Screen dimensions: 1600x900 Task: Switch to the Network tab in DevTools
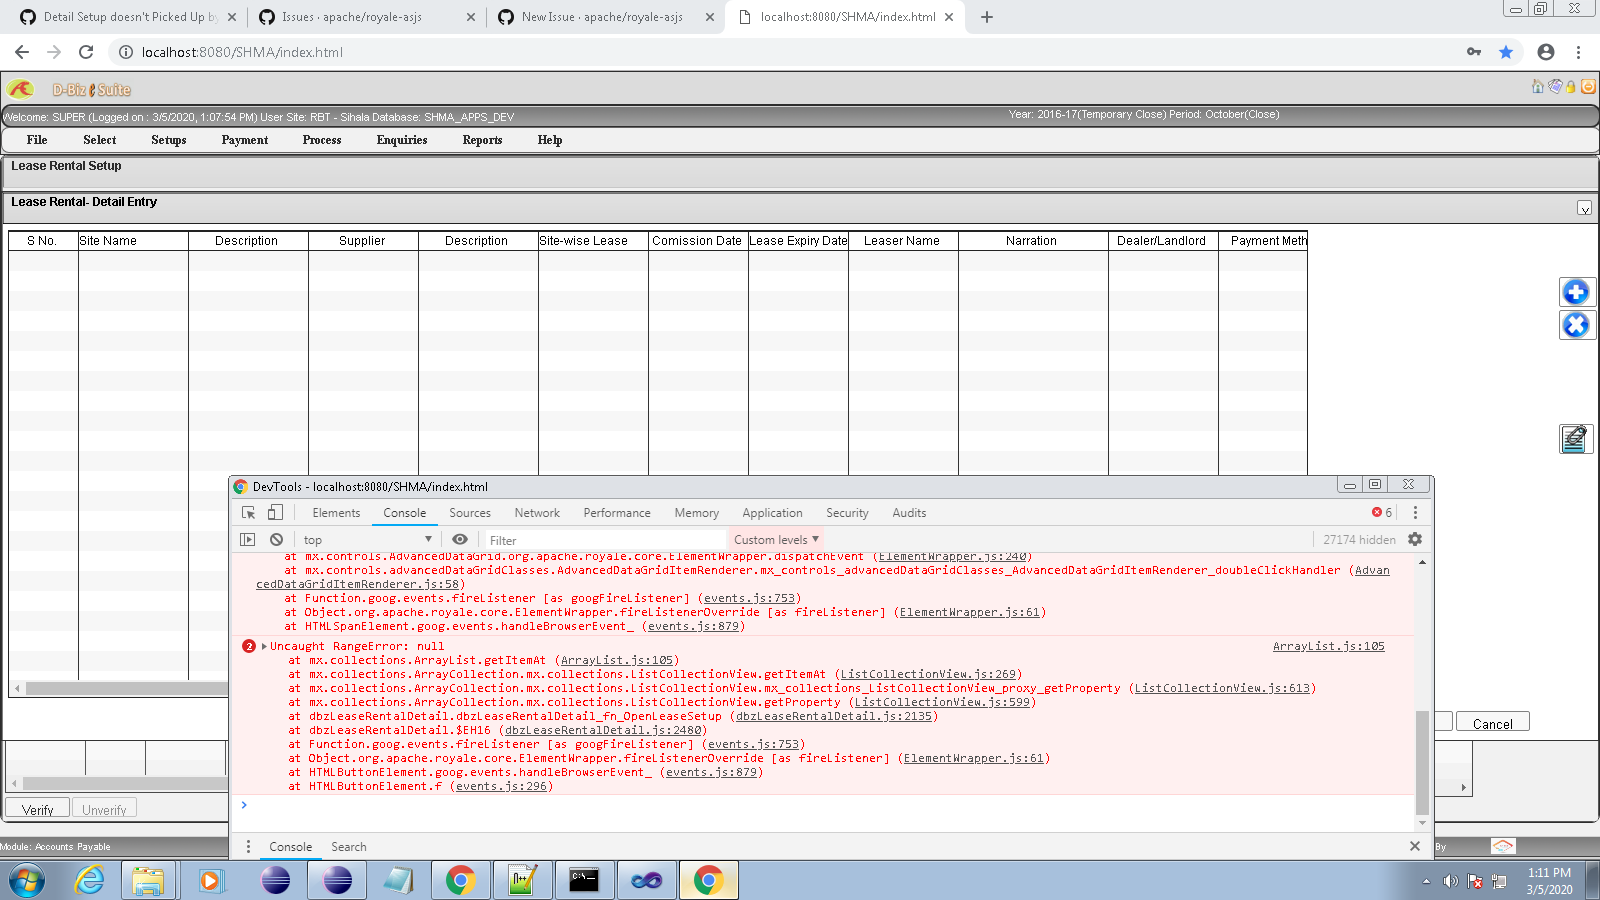tap(537, 512)
